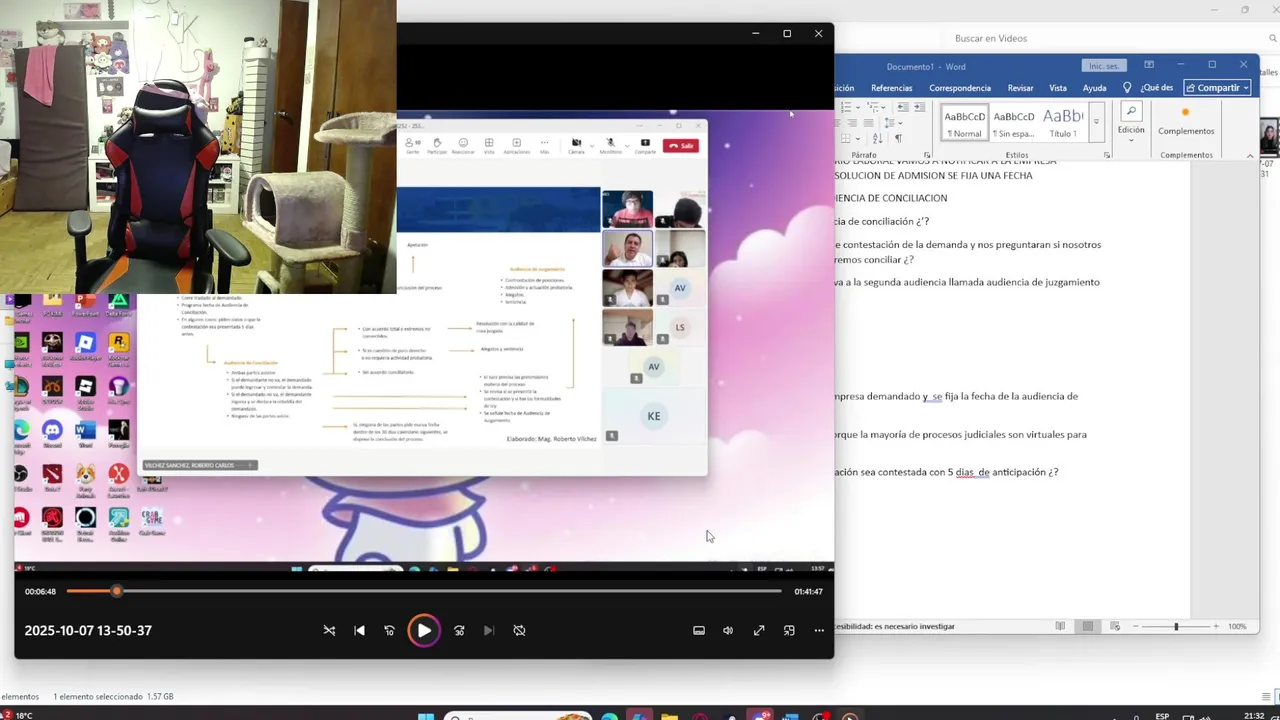The image size is (1280, 720).
Task: Rewind 10 seconds in the media player
Action: click(x=390, y=631)
